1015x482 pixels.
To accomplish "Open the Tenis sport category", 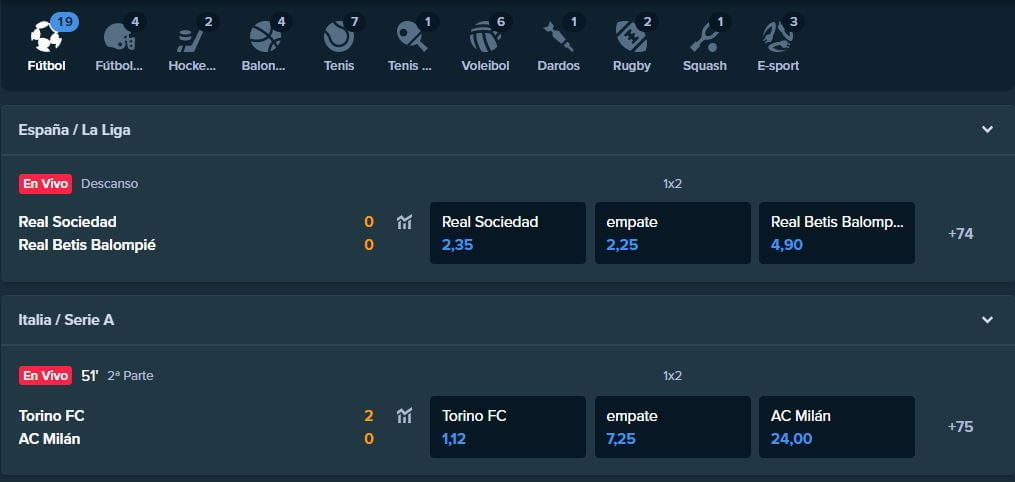I will 339,38.
